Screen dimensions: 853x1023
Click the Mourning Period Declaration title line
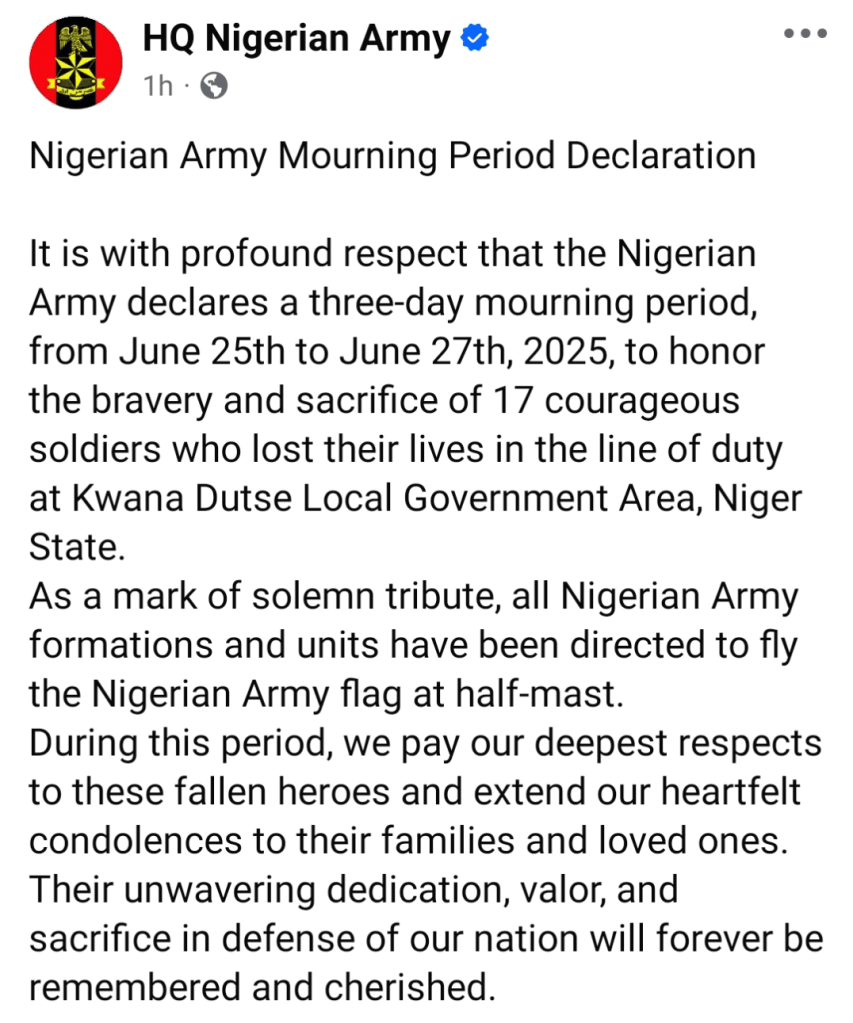[391, 157]
